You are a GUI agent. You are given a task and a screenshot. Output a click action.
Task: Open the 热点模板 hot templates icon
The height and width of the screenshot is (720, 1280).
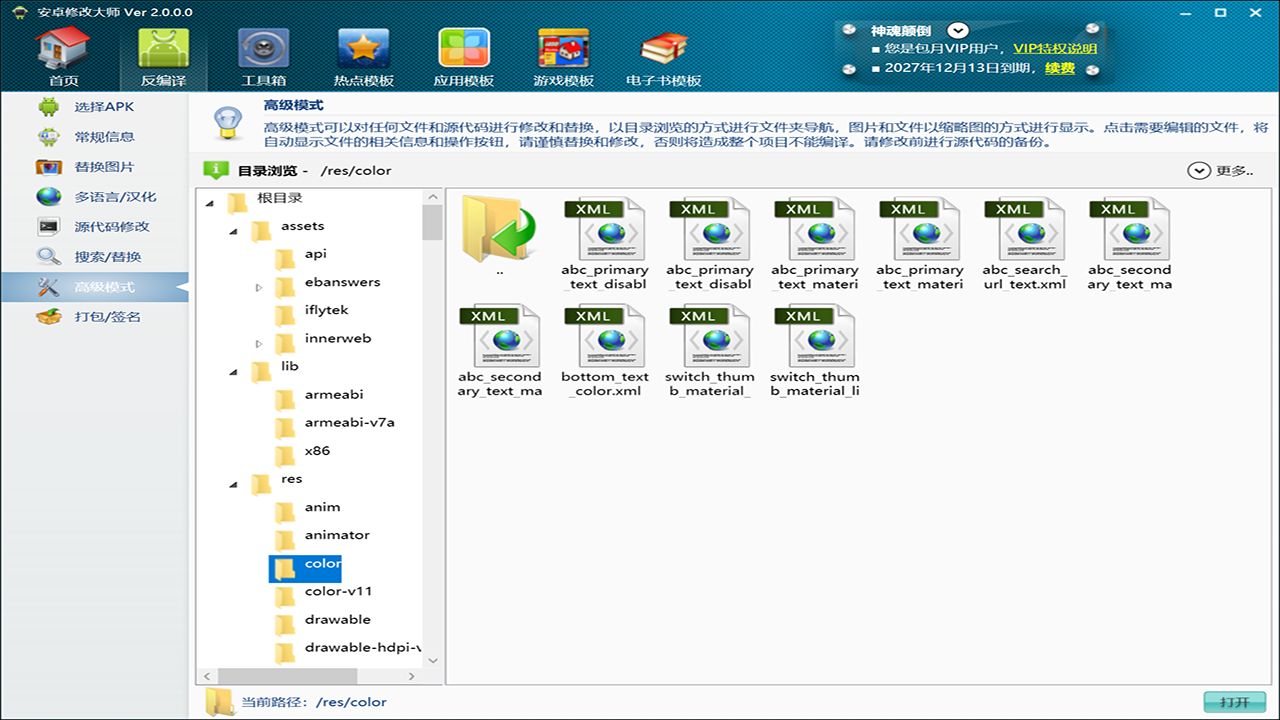pos(363,56)
